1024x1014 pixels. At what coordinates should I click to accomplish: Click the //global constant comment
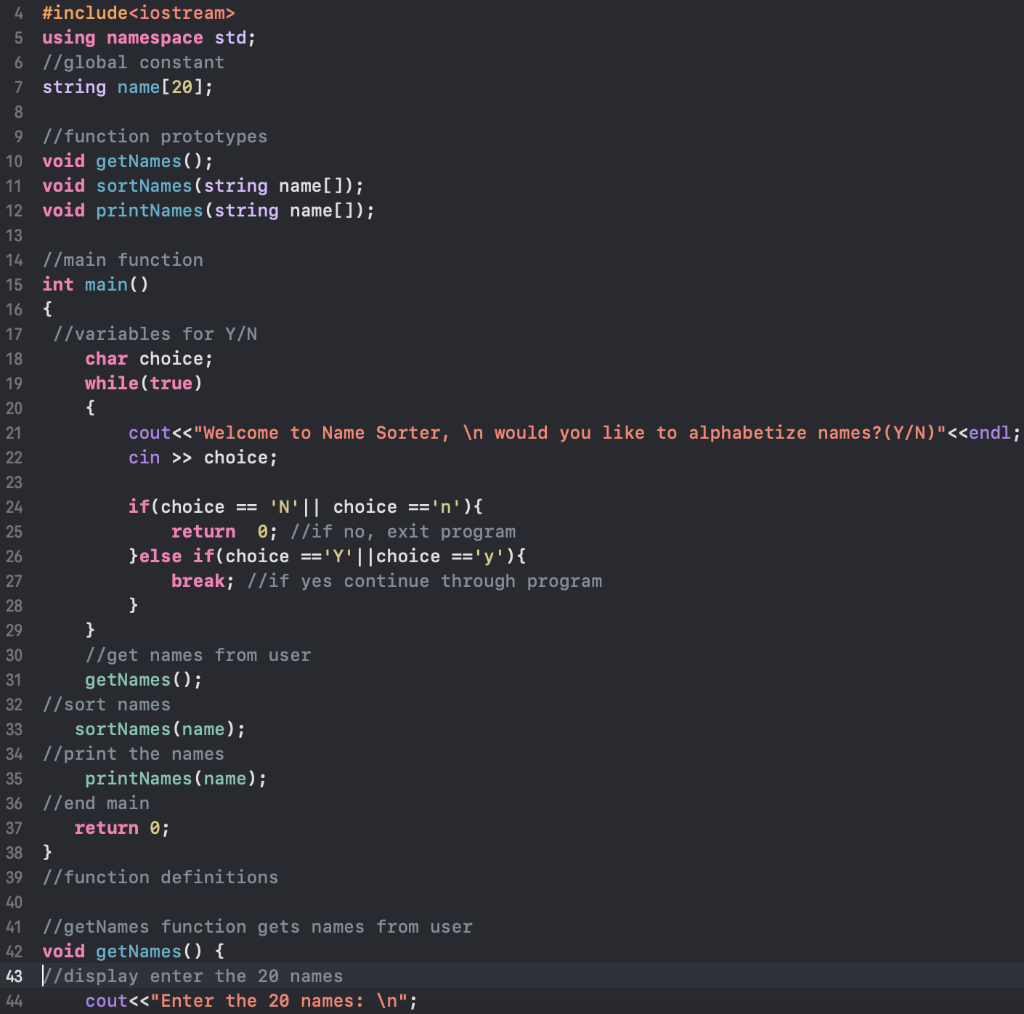[x=131, y=61]
